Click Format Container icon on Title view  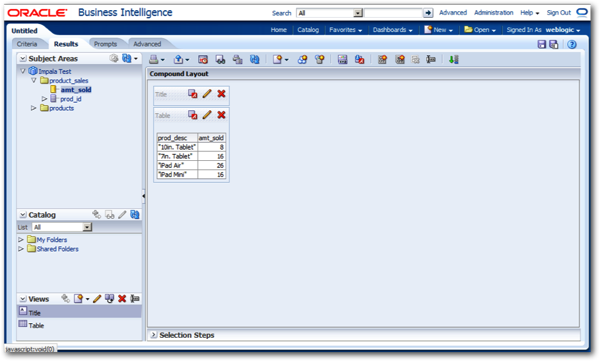192,94
